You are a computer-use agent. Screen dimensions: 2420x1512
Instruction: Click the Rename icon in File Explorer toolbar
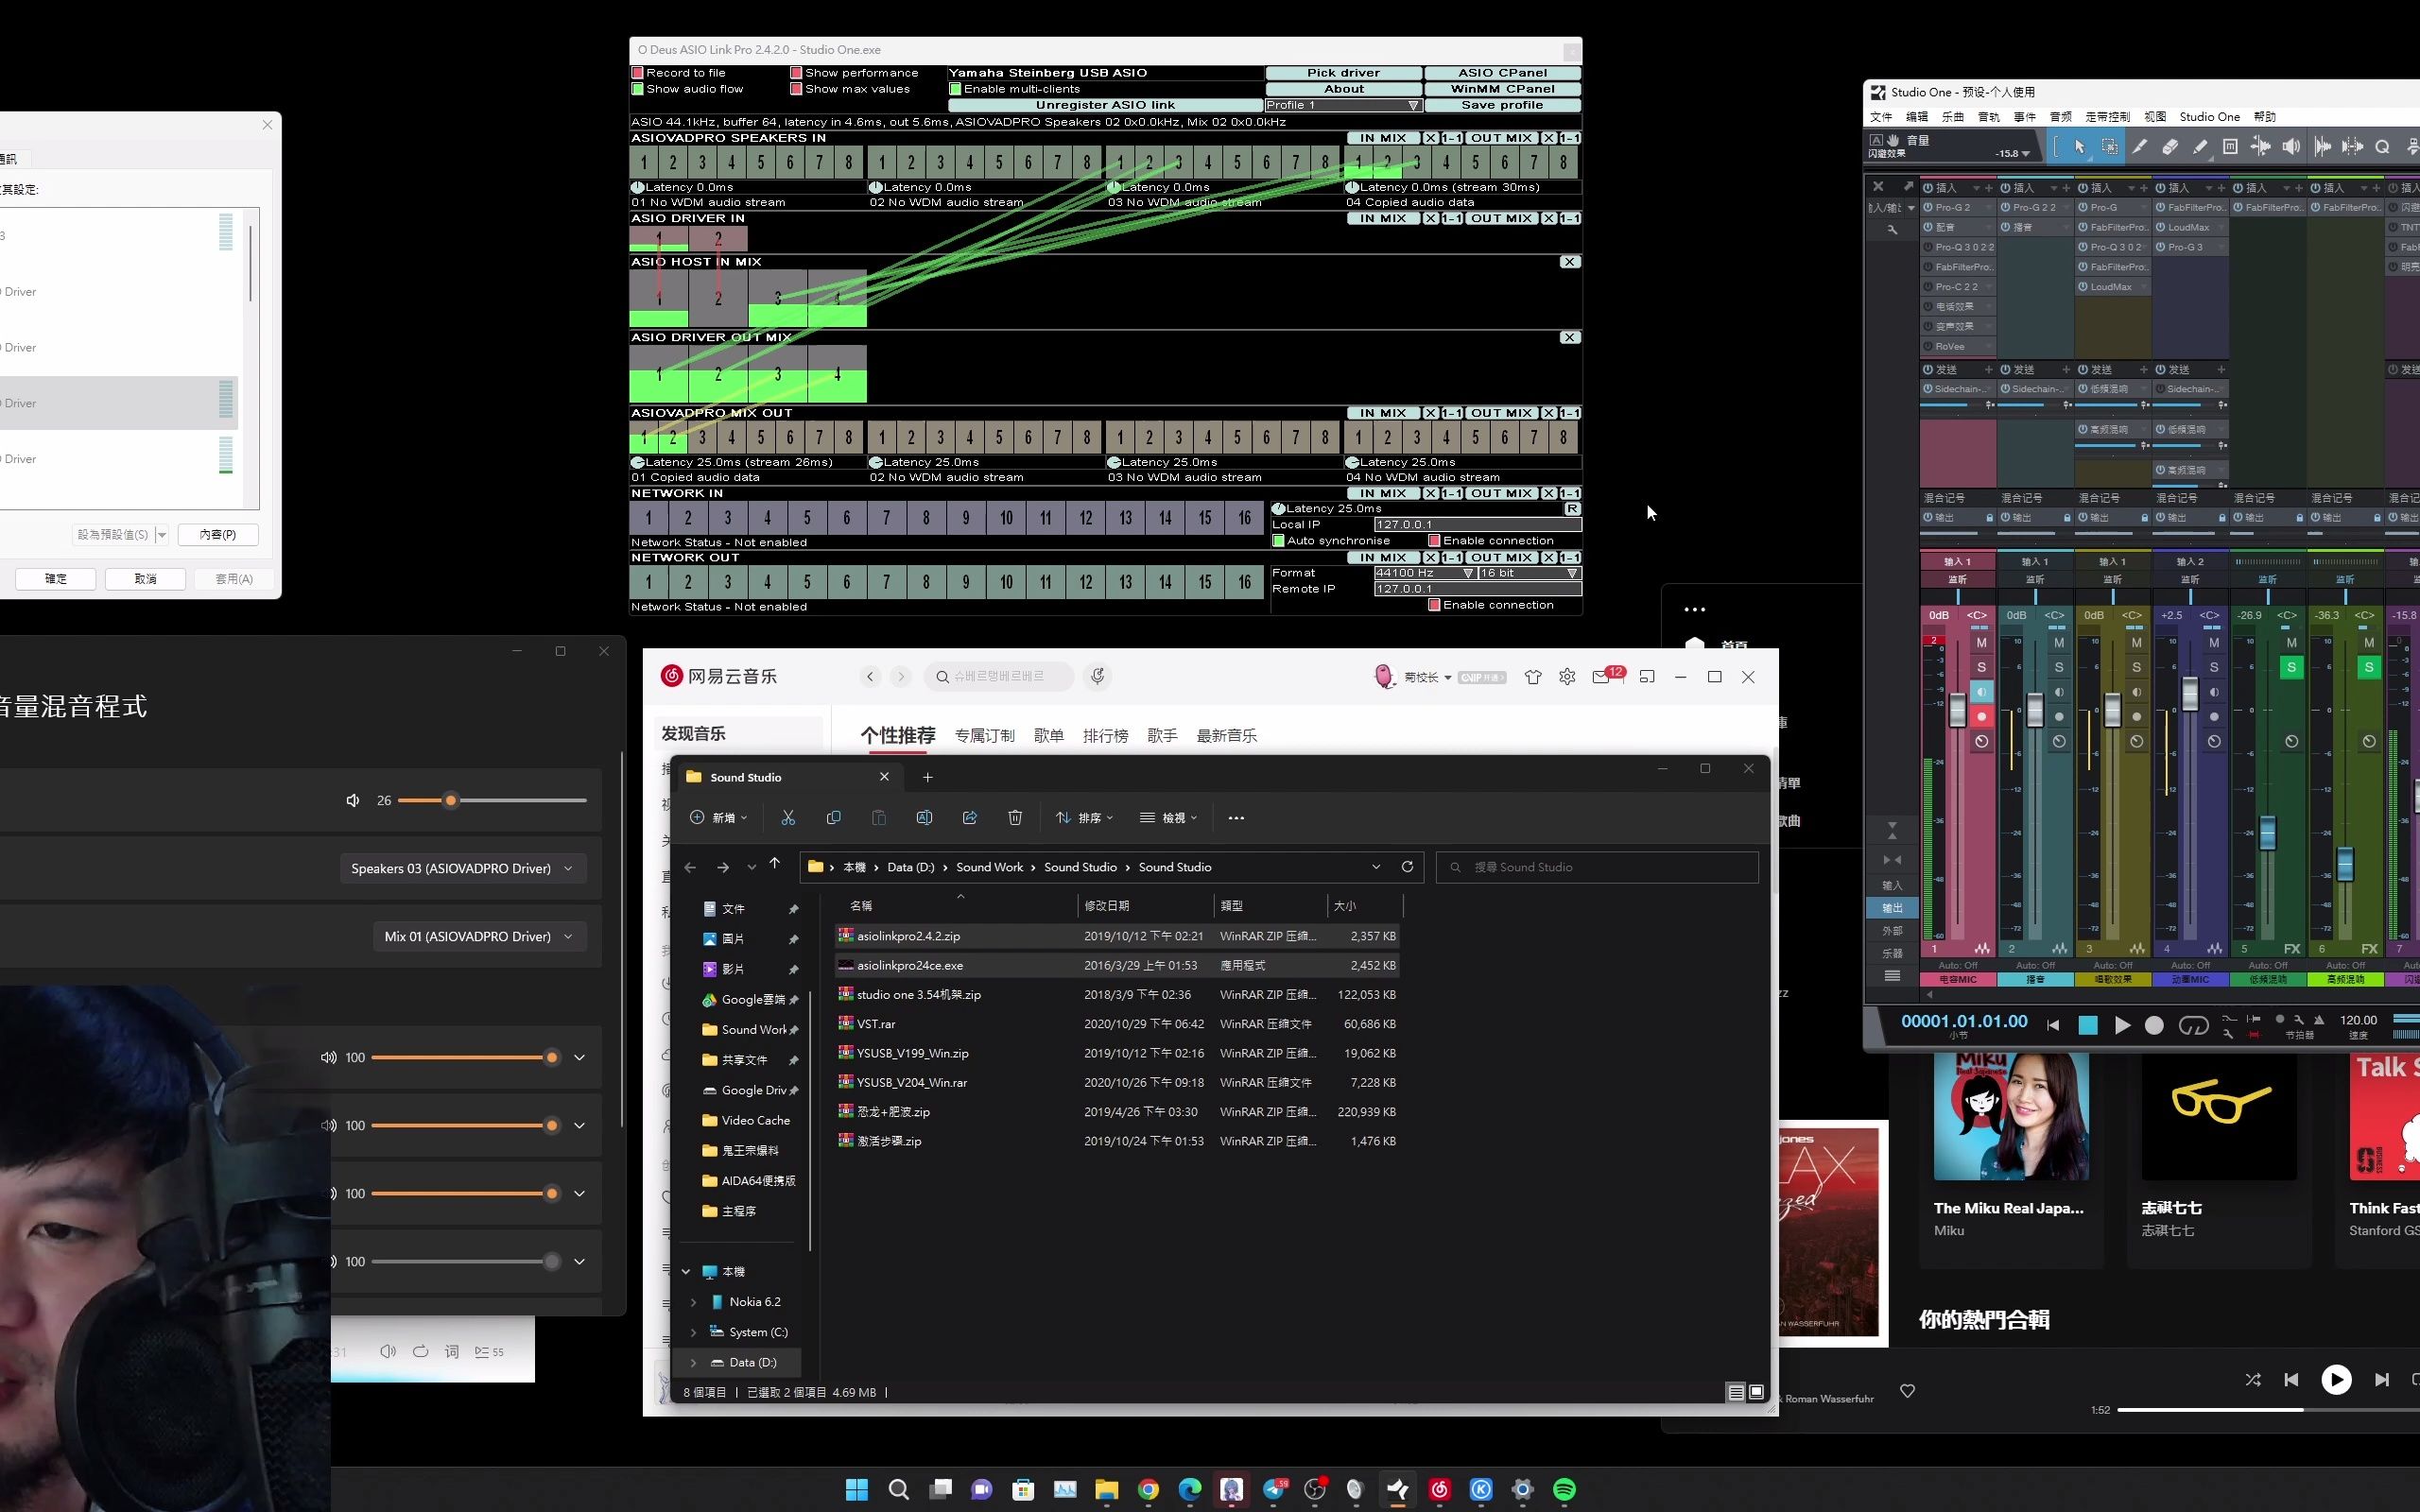[924, 818]
